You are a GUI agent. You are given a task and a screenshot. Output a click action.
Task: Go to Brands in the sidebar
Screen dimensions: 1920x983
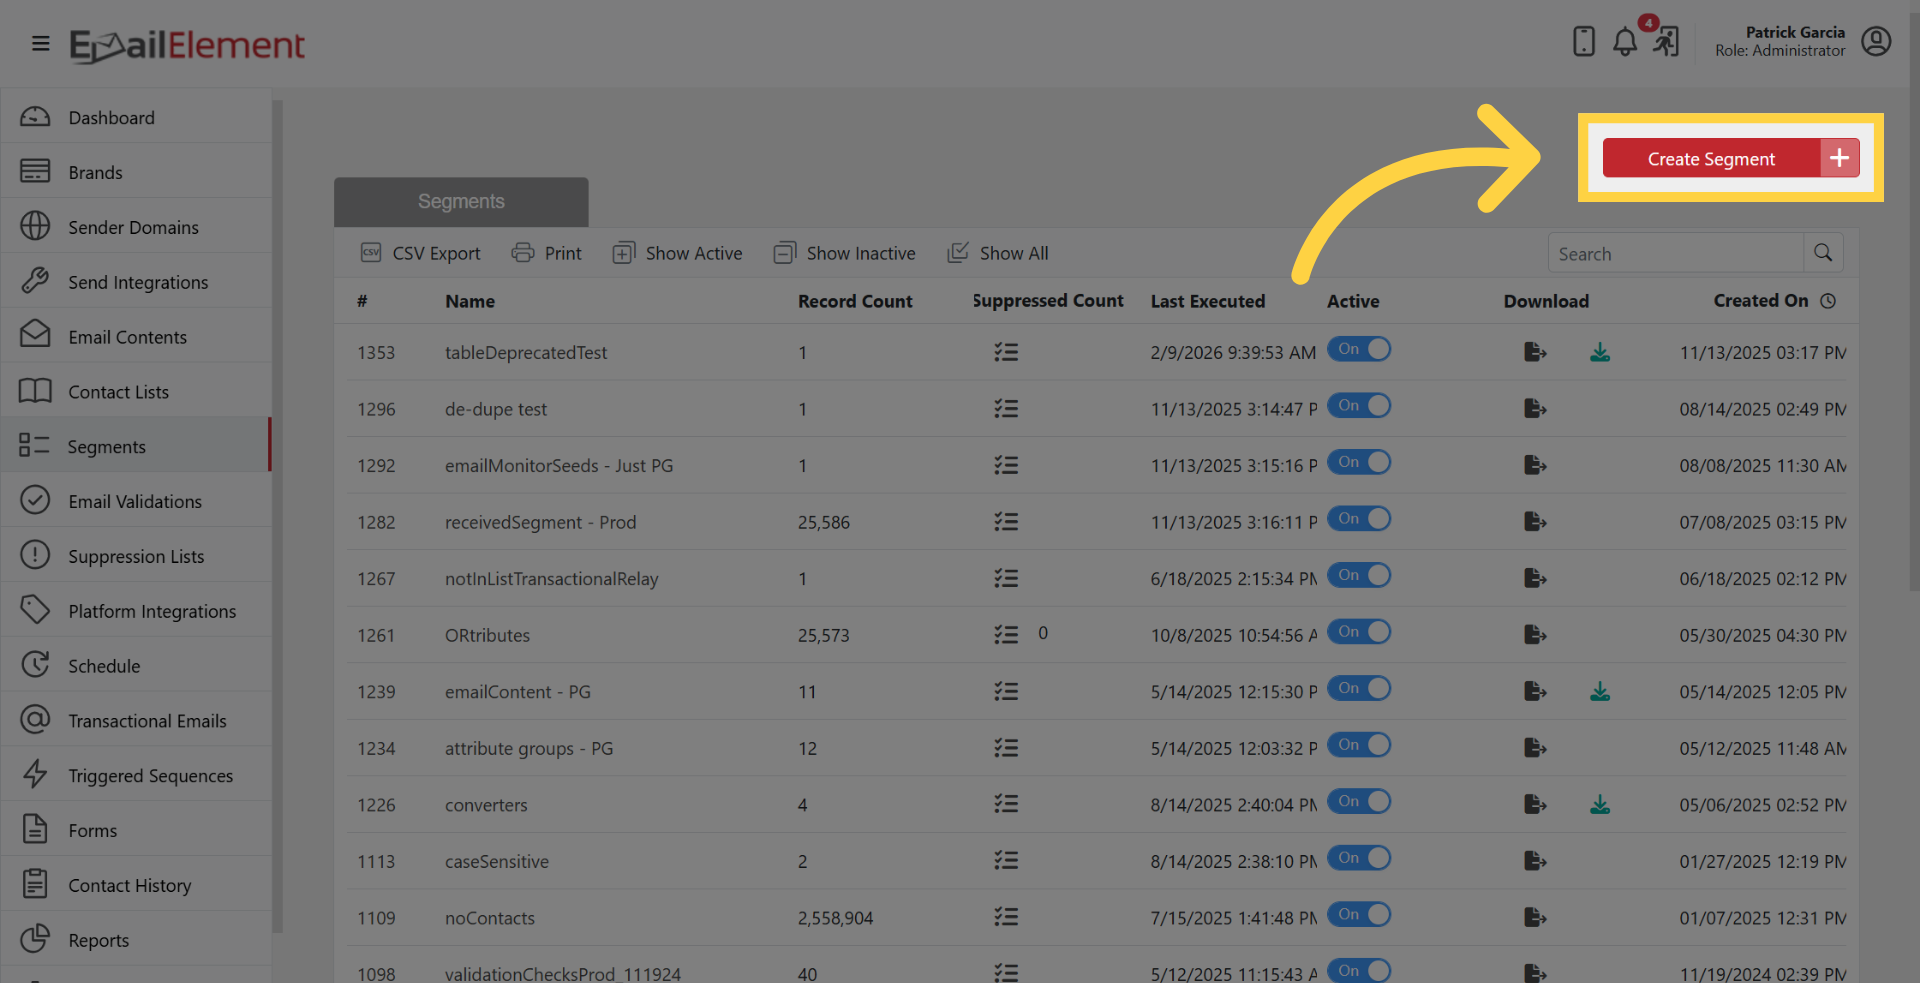pyautogui.click(x=136, y=172)
